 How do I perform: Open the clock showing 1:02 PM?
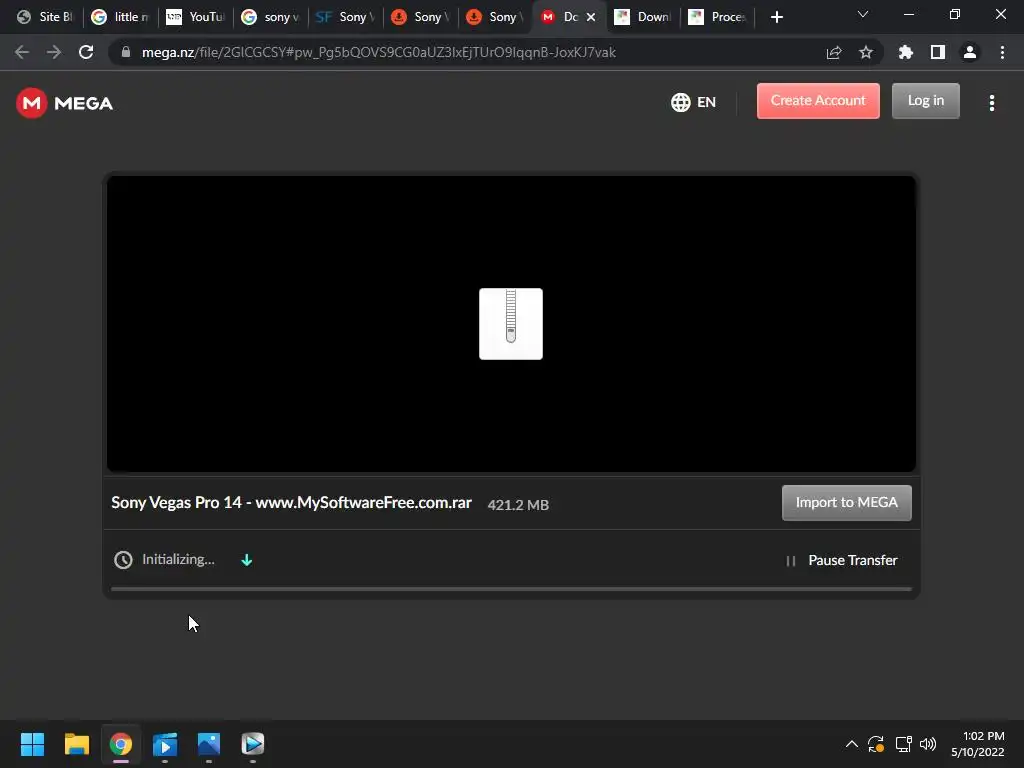tap(978, 744)
